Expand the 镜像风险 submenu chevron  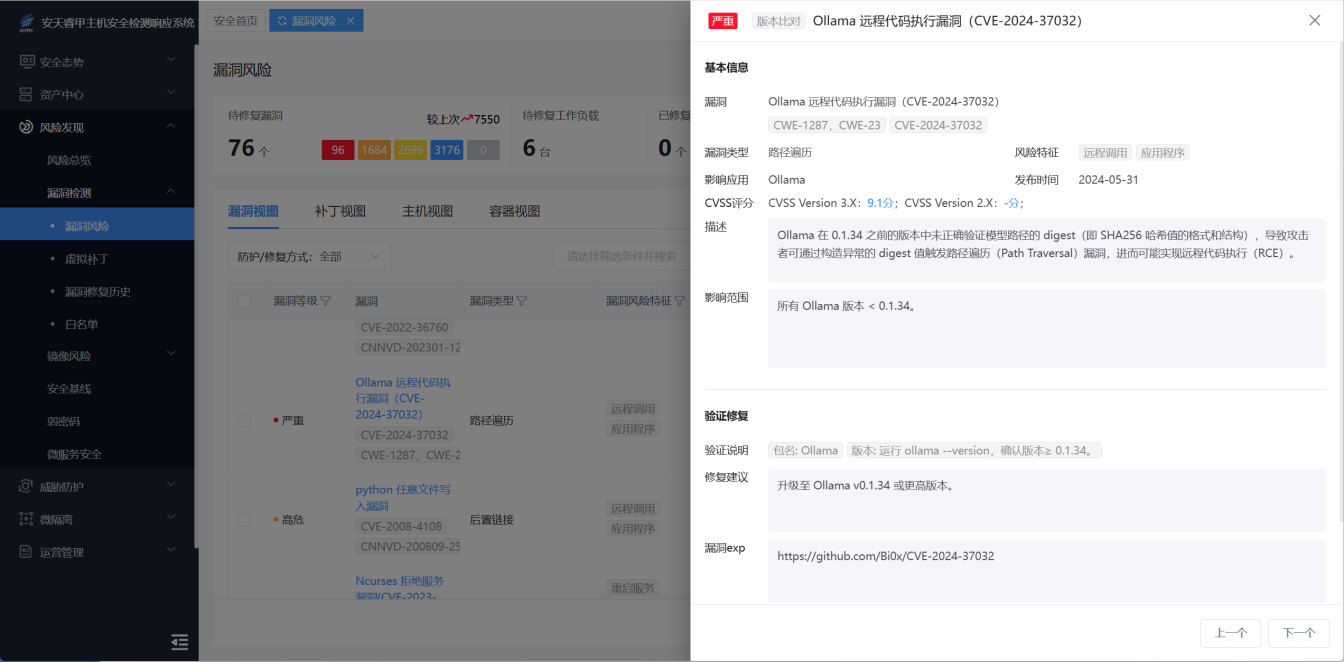click(171, 355)
